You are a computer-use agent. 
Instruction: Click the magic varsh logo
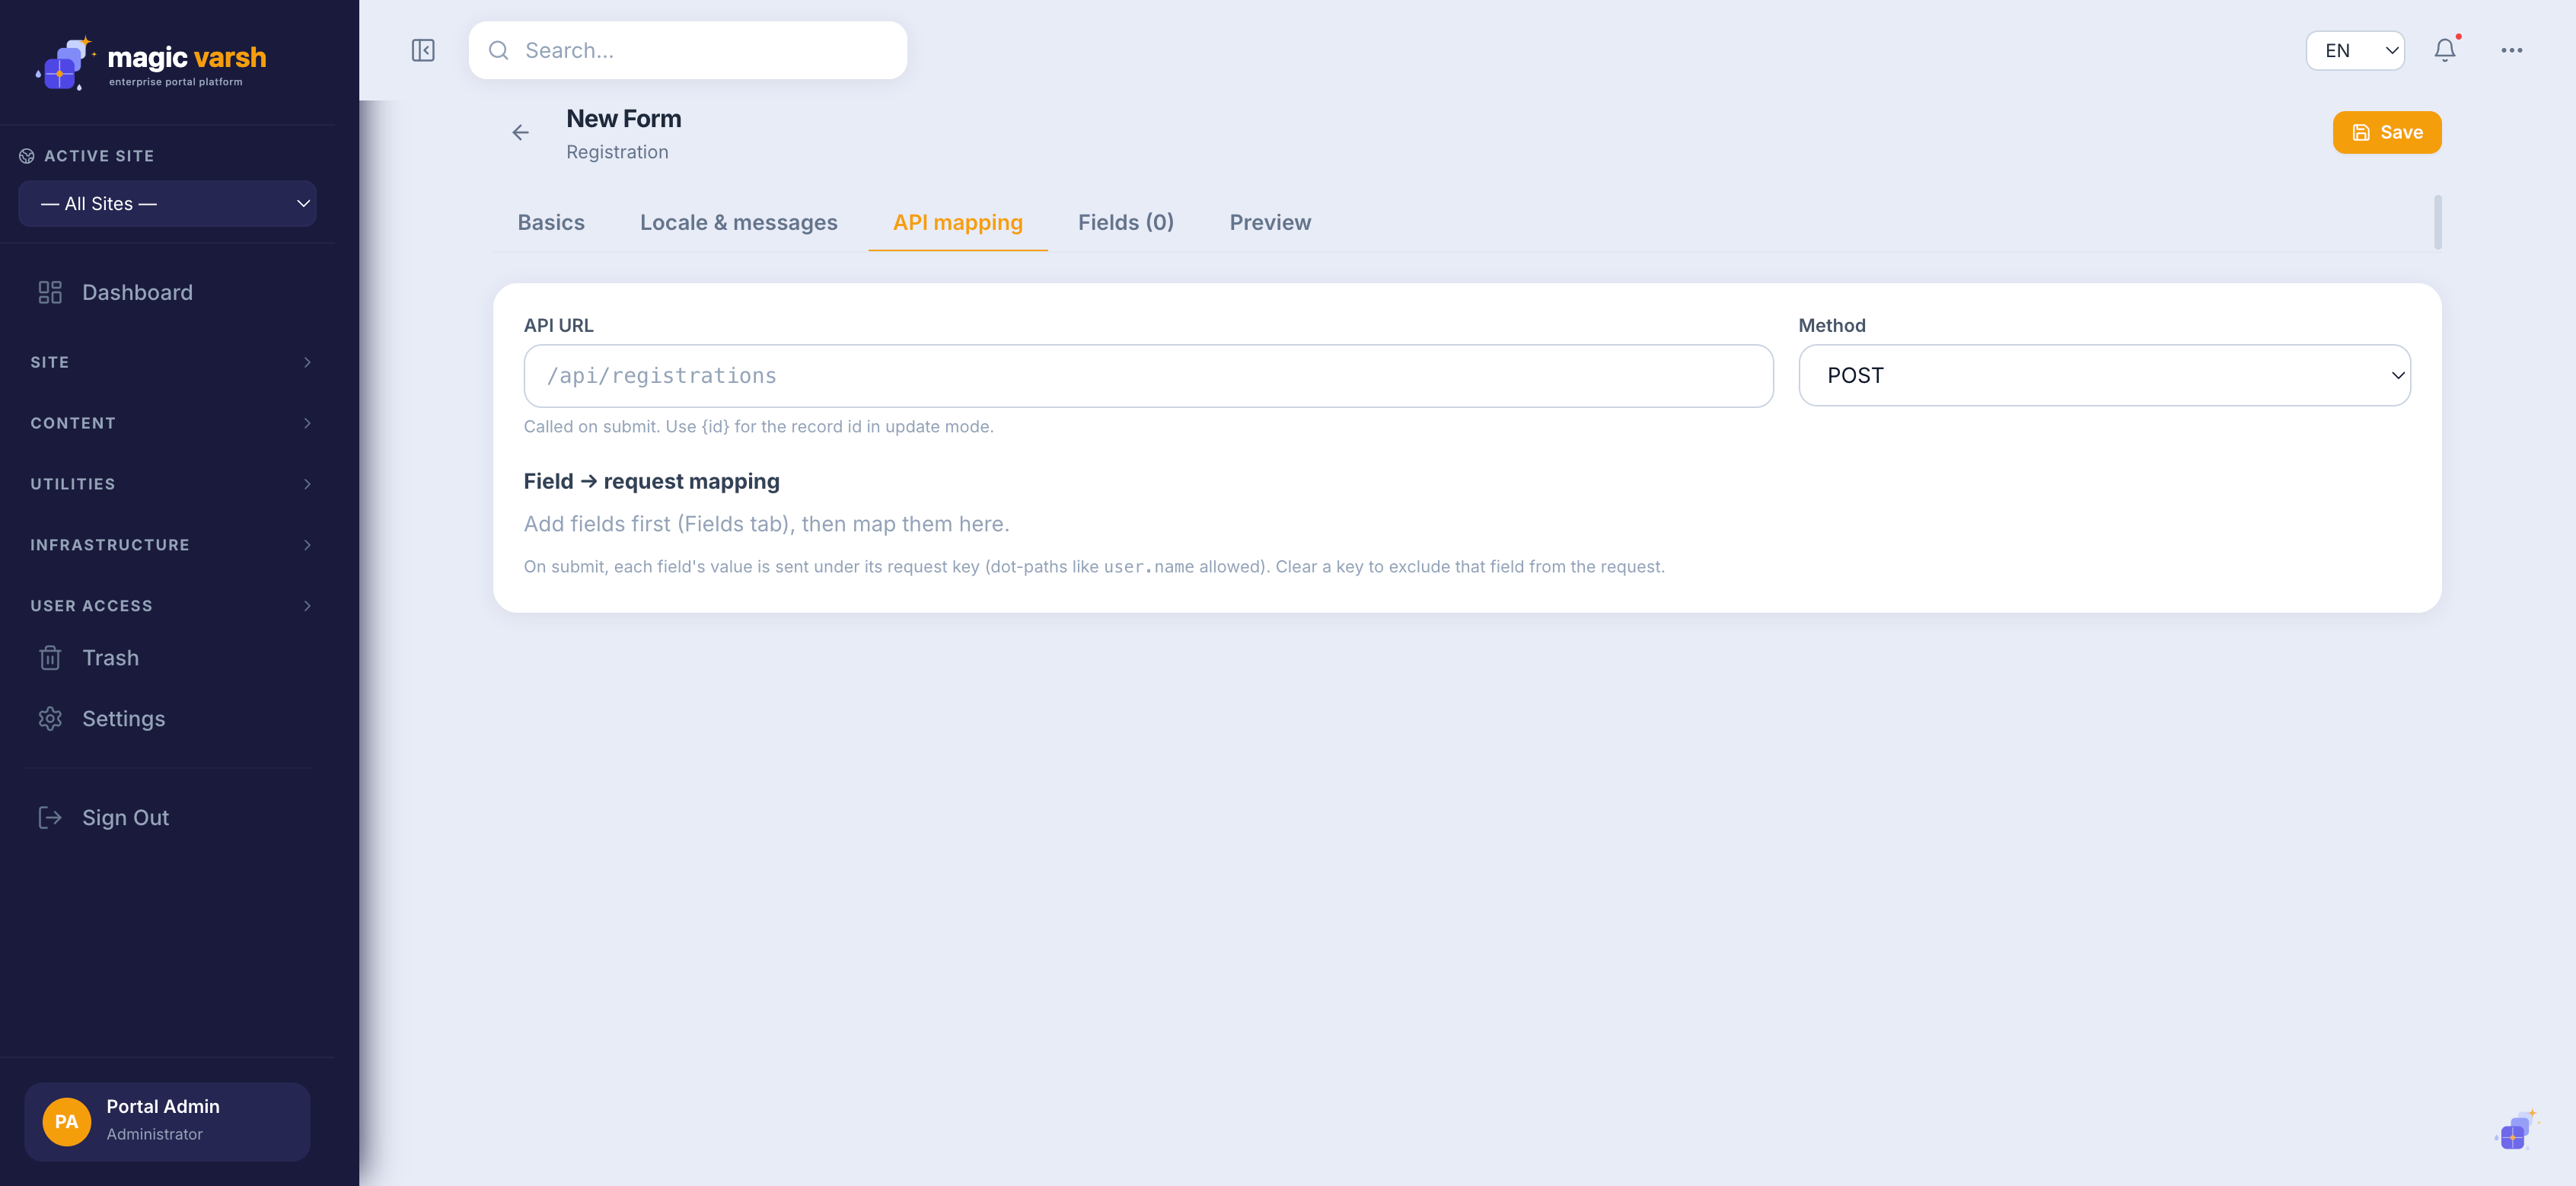coord(151,63)
